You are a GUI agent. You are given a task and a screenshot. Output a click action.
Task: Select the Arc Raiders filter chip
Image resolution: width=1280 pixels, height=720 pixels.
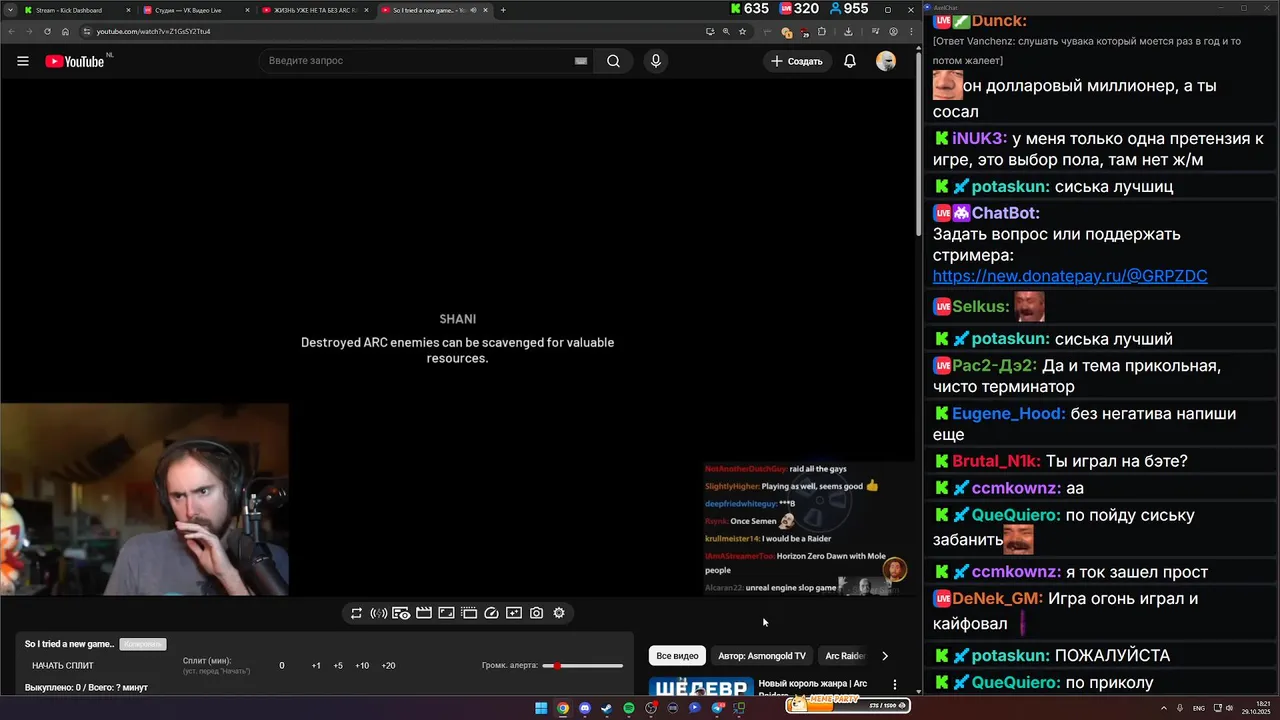point(845,656)
